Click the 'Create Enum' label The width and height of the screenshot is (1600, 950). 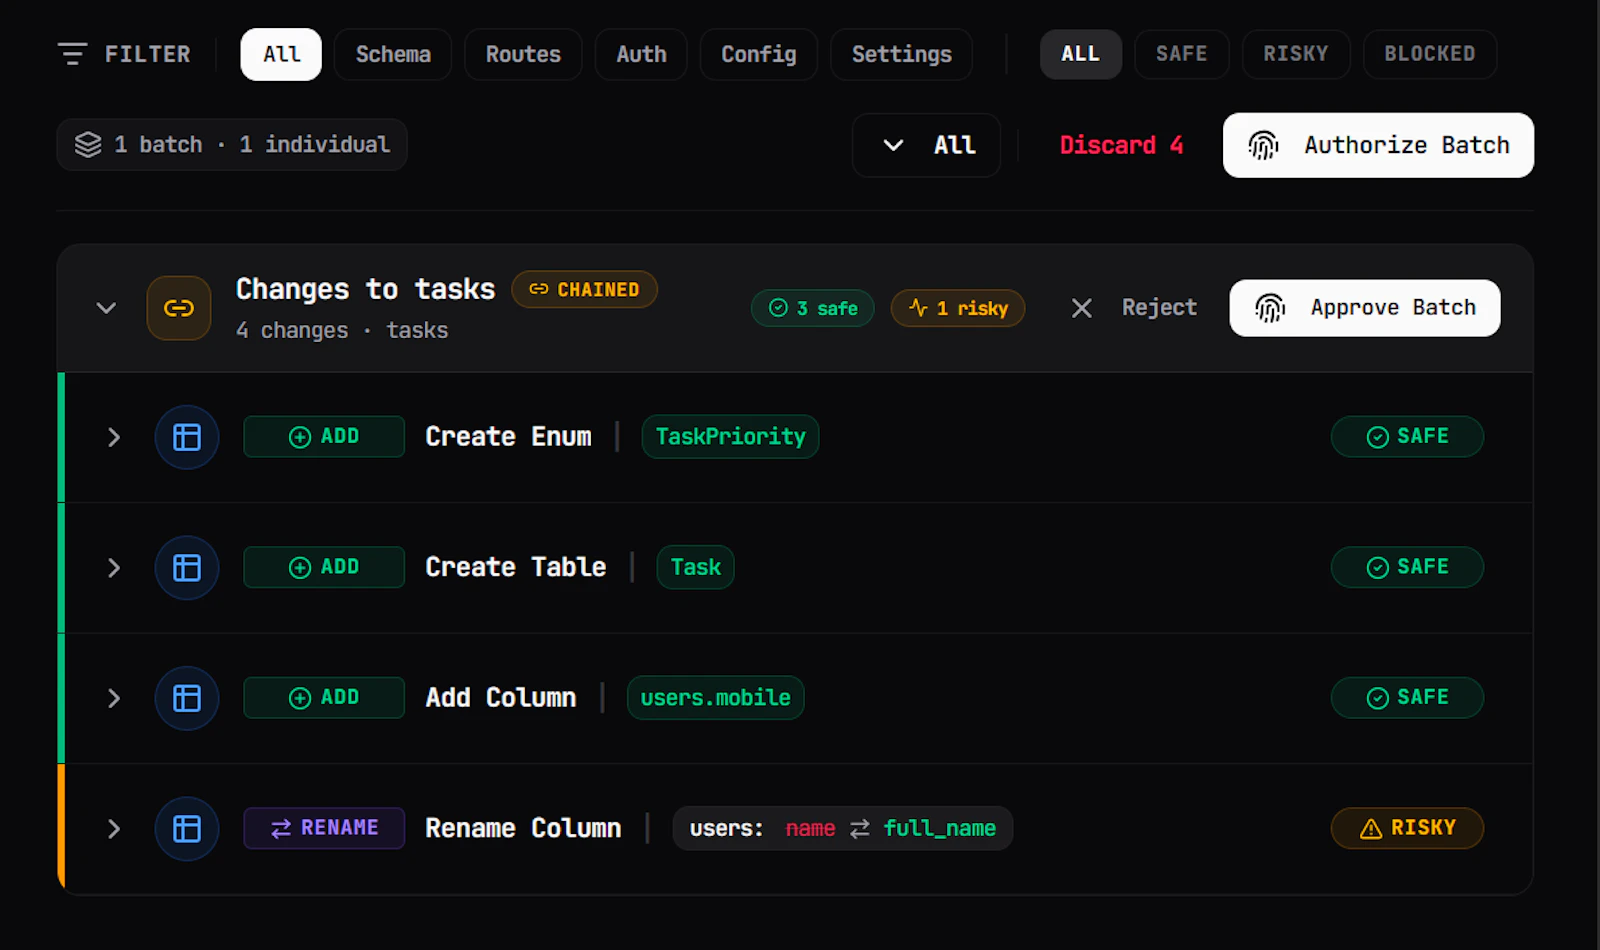tap(508, 437)
